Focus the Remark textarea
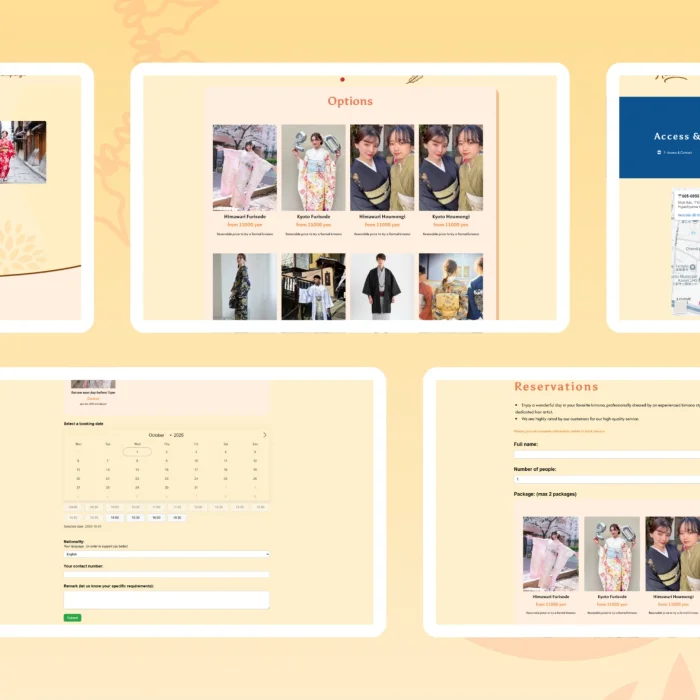The image size is (700, 700). [x=167, y=600]
